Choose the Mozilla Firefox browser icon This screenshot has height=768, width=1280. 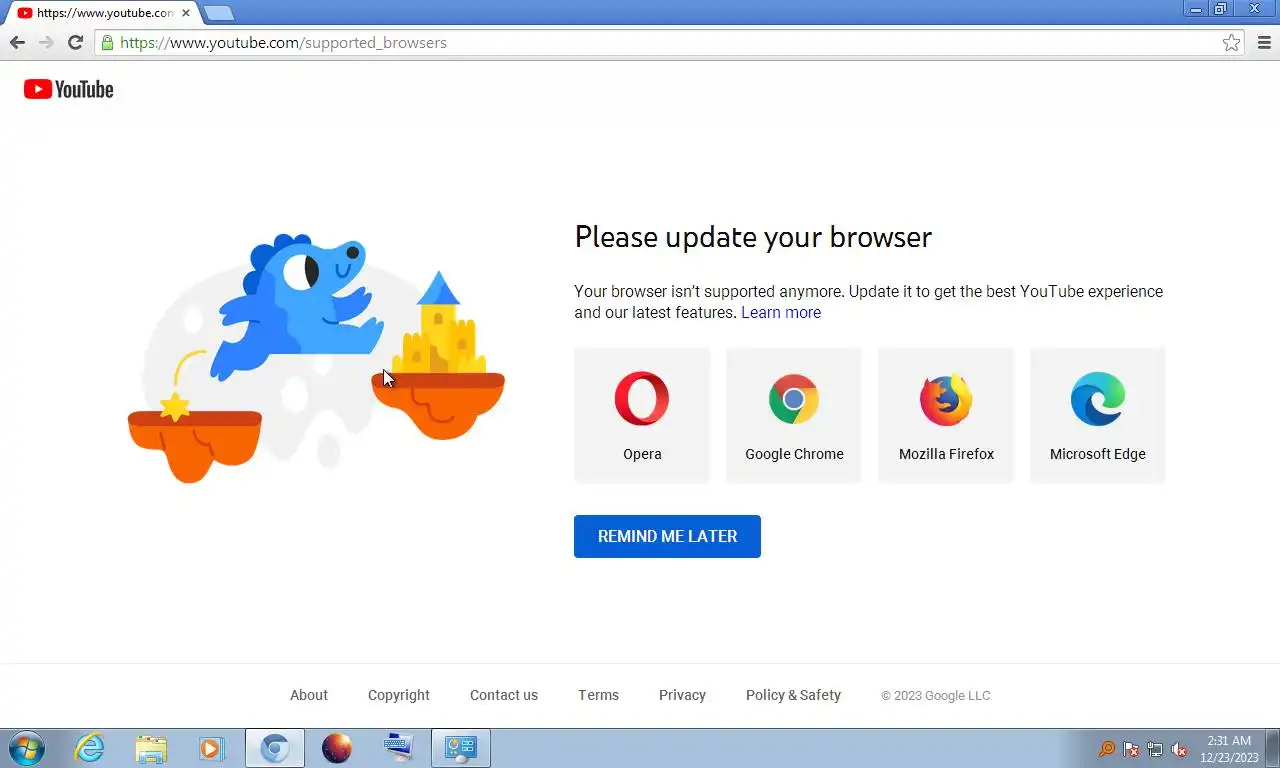(946, 399)
